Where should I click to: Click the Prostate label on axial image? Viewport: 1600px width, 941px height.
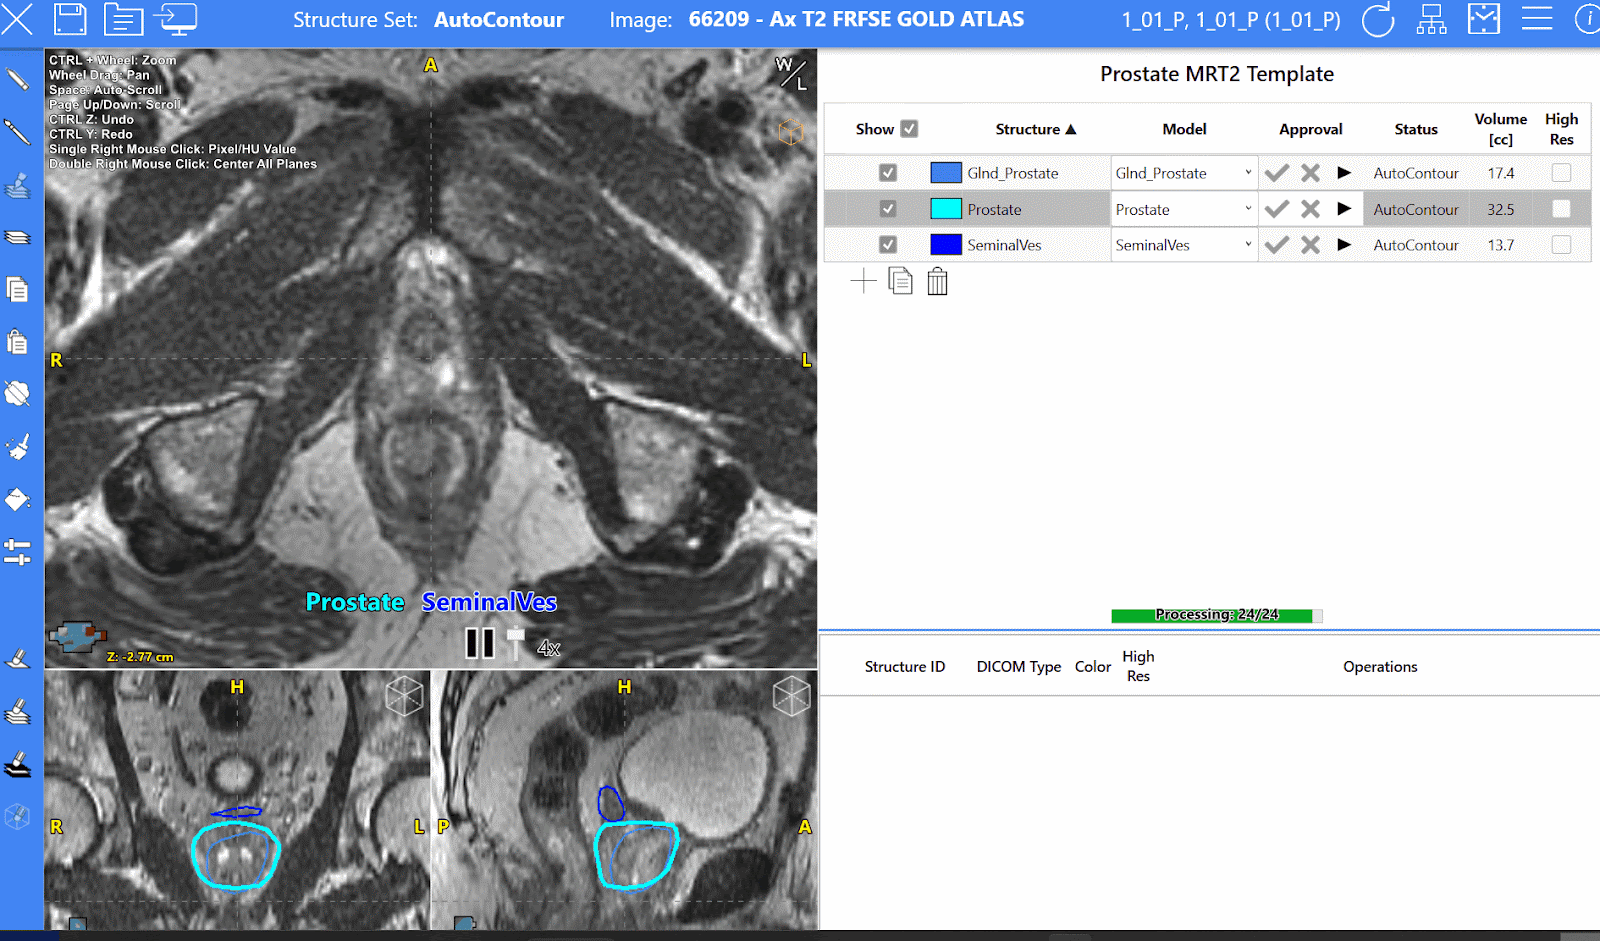tap(355, 602)
